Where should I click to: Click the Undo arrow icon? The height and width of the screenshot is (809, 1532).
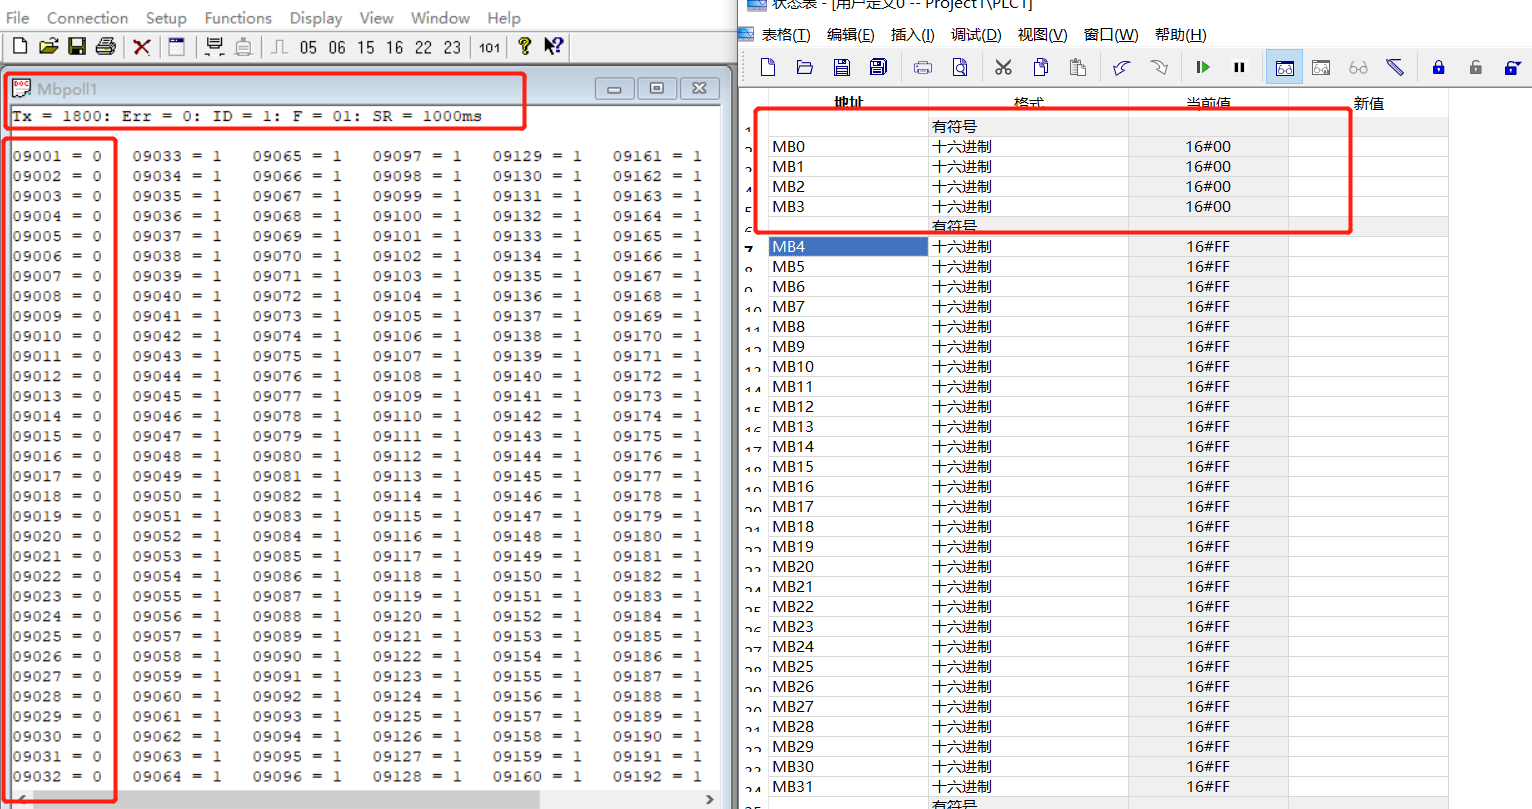coord(1121,67)
